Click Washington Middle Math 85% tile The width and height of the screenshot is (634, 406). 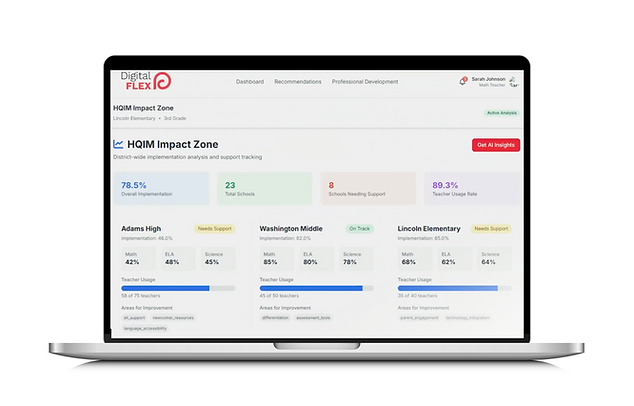pos(277,259)
